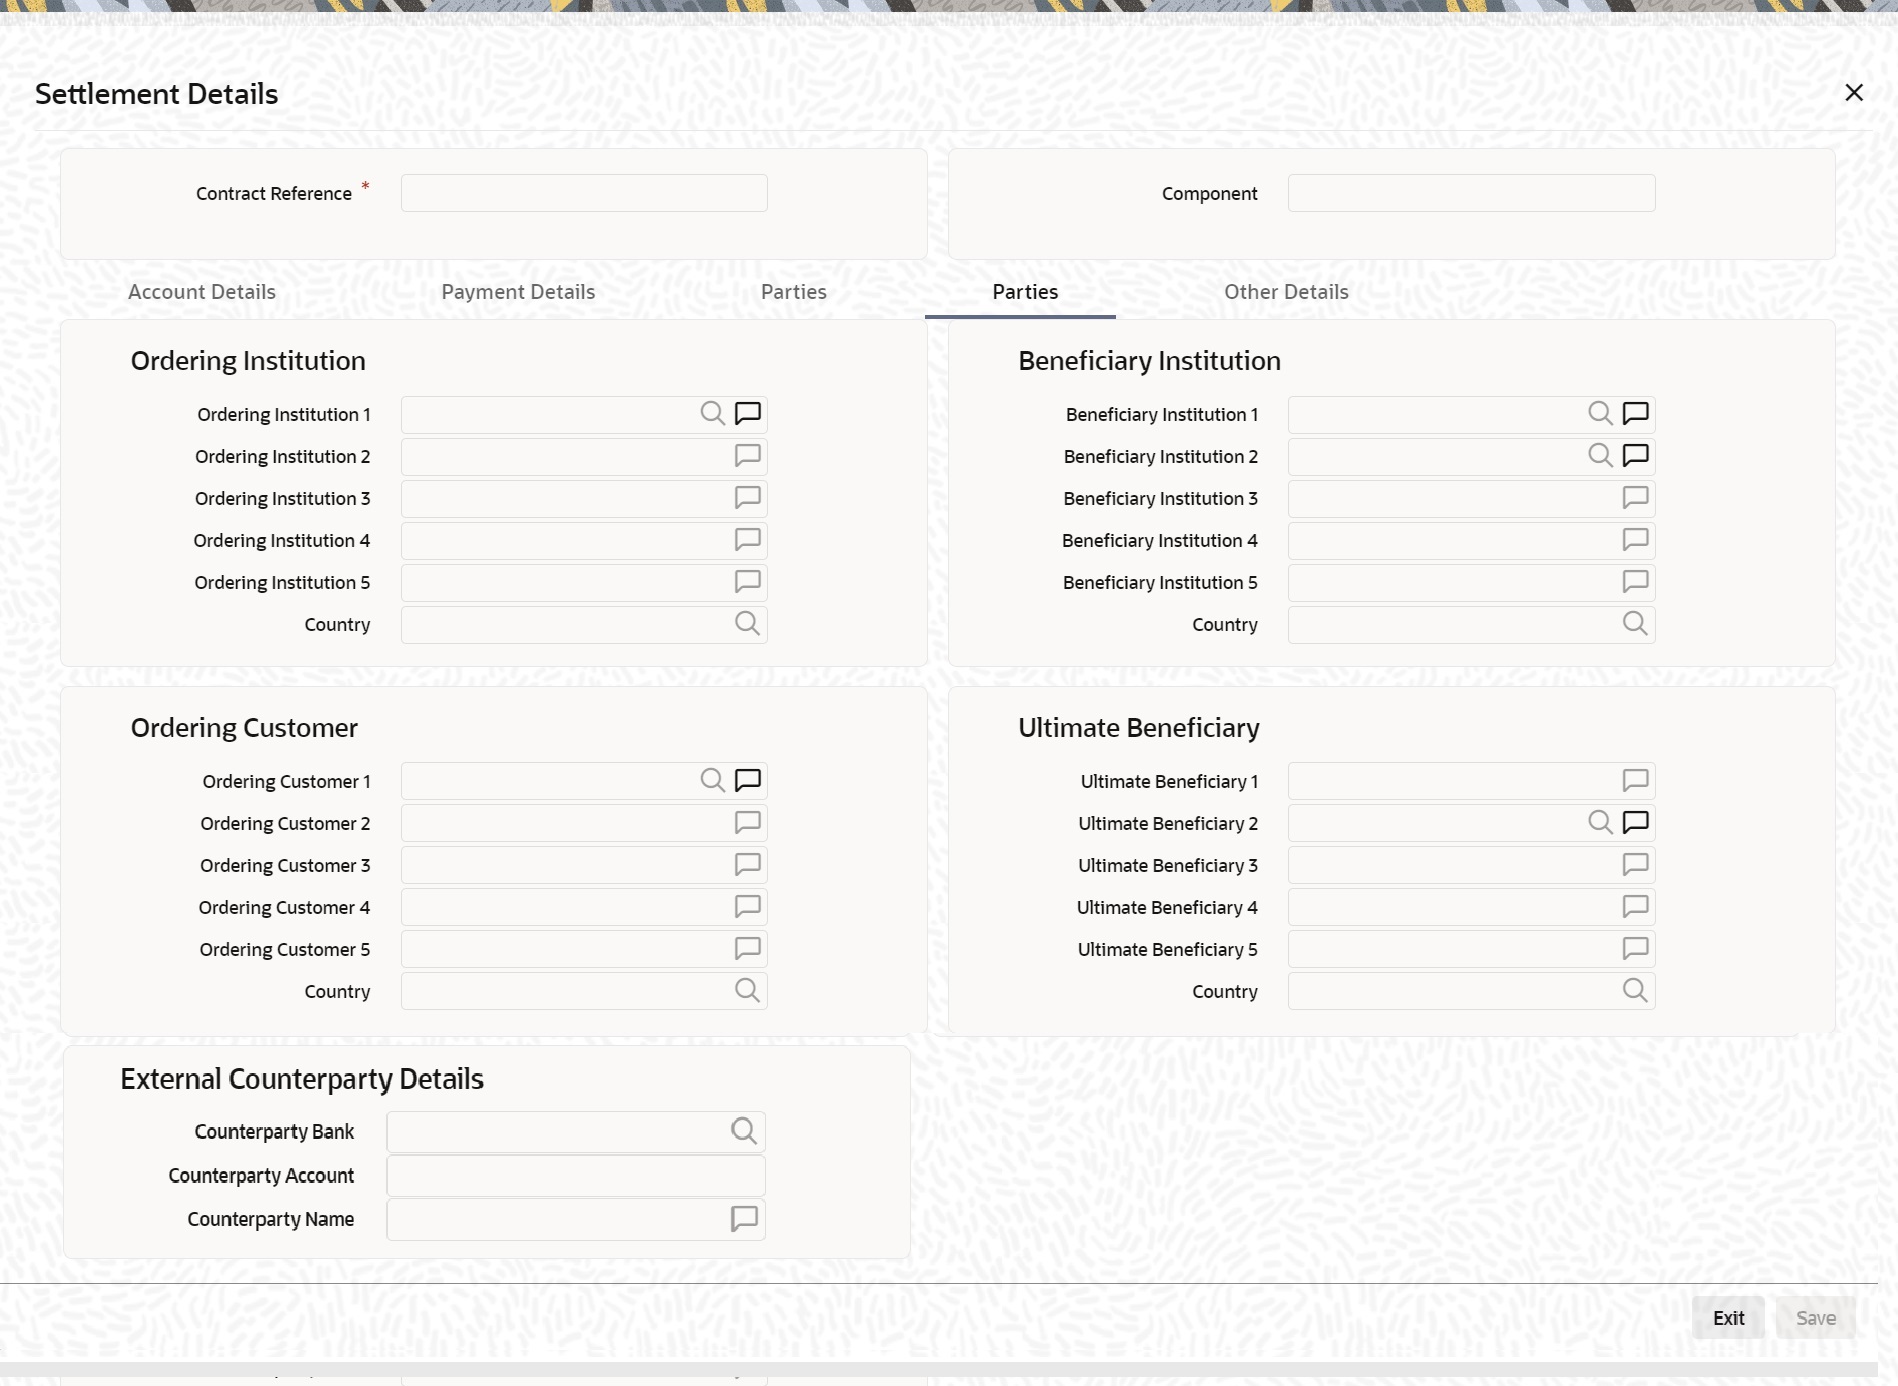The height and width of the screenshot is (1386, 1898).
Task: Open lookup search for Ultimate Beneficiary 2
Action: pos(1600,823)
